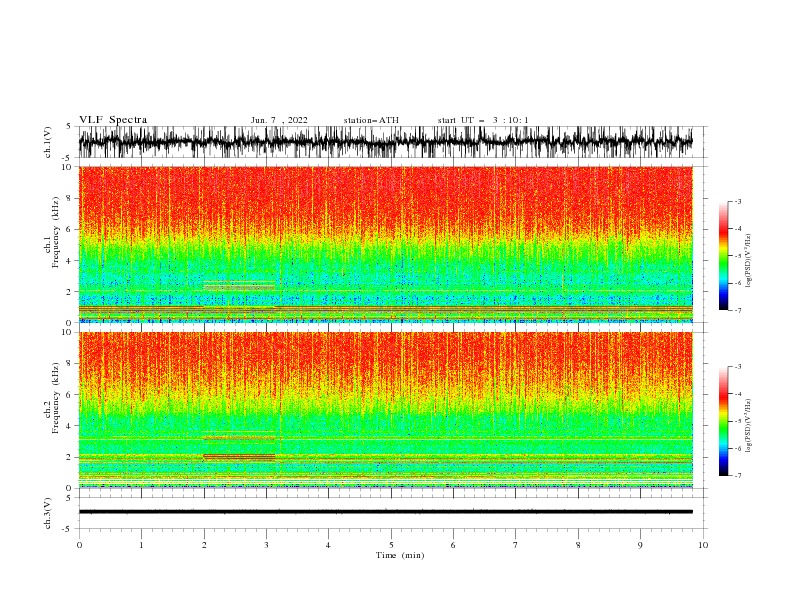Click the upper color scale bar for ch.1
Viewport: 792px width, 612px height.
tap(723, 256)
